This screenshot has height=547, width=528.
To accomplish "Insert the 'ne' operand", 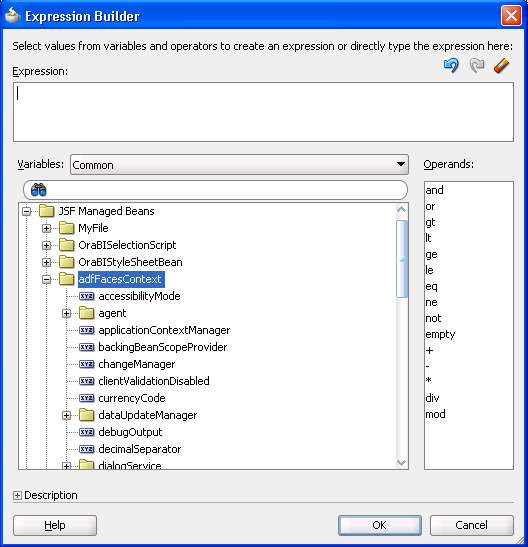I will (431, 302).
